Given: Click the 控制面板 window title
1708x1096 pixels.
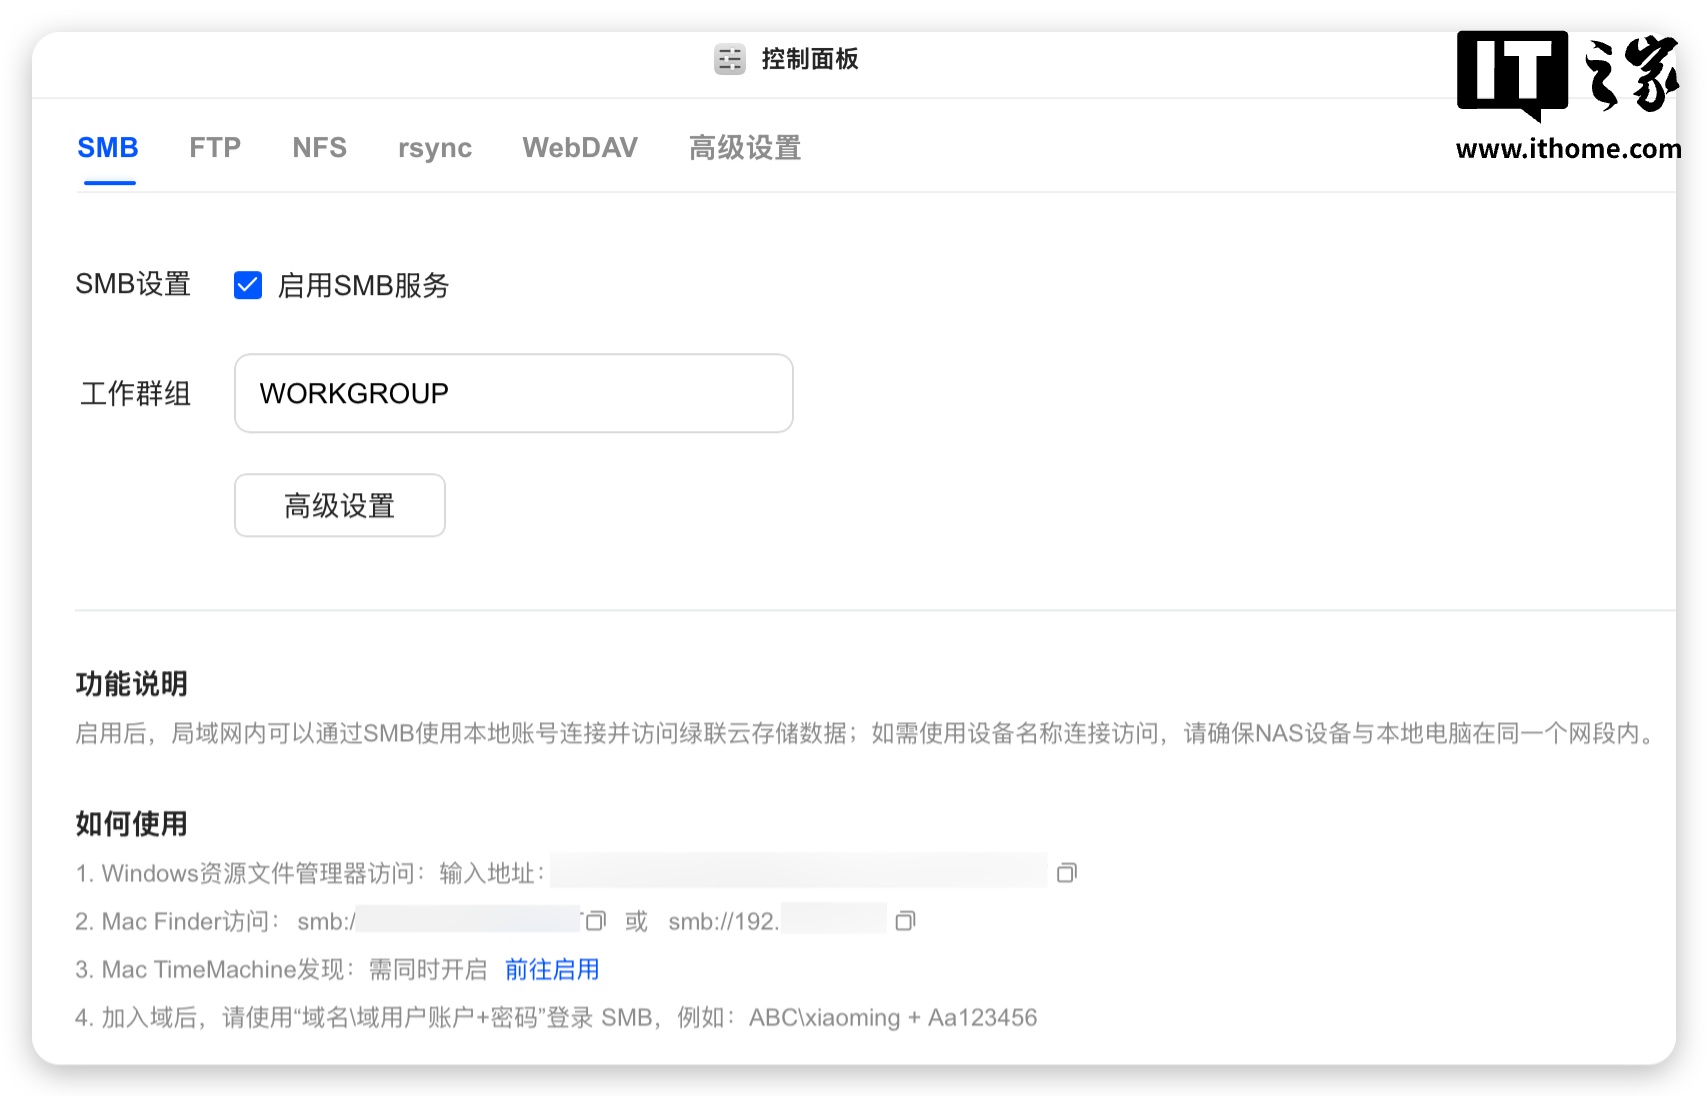Looking at the screenshot, I should (810, 59).
